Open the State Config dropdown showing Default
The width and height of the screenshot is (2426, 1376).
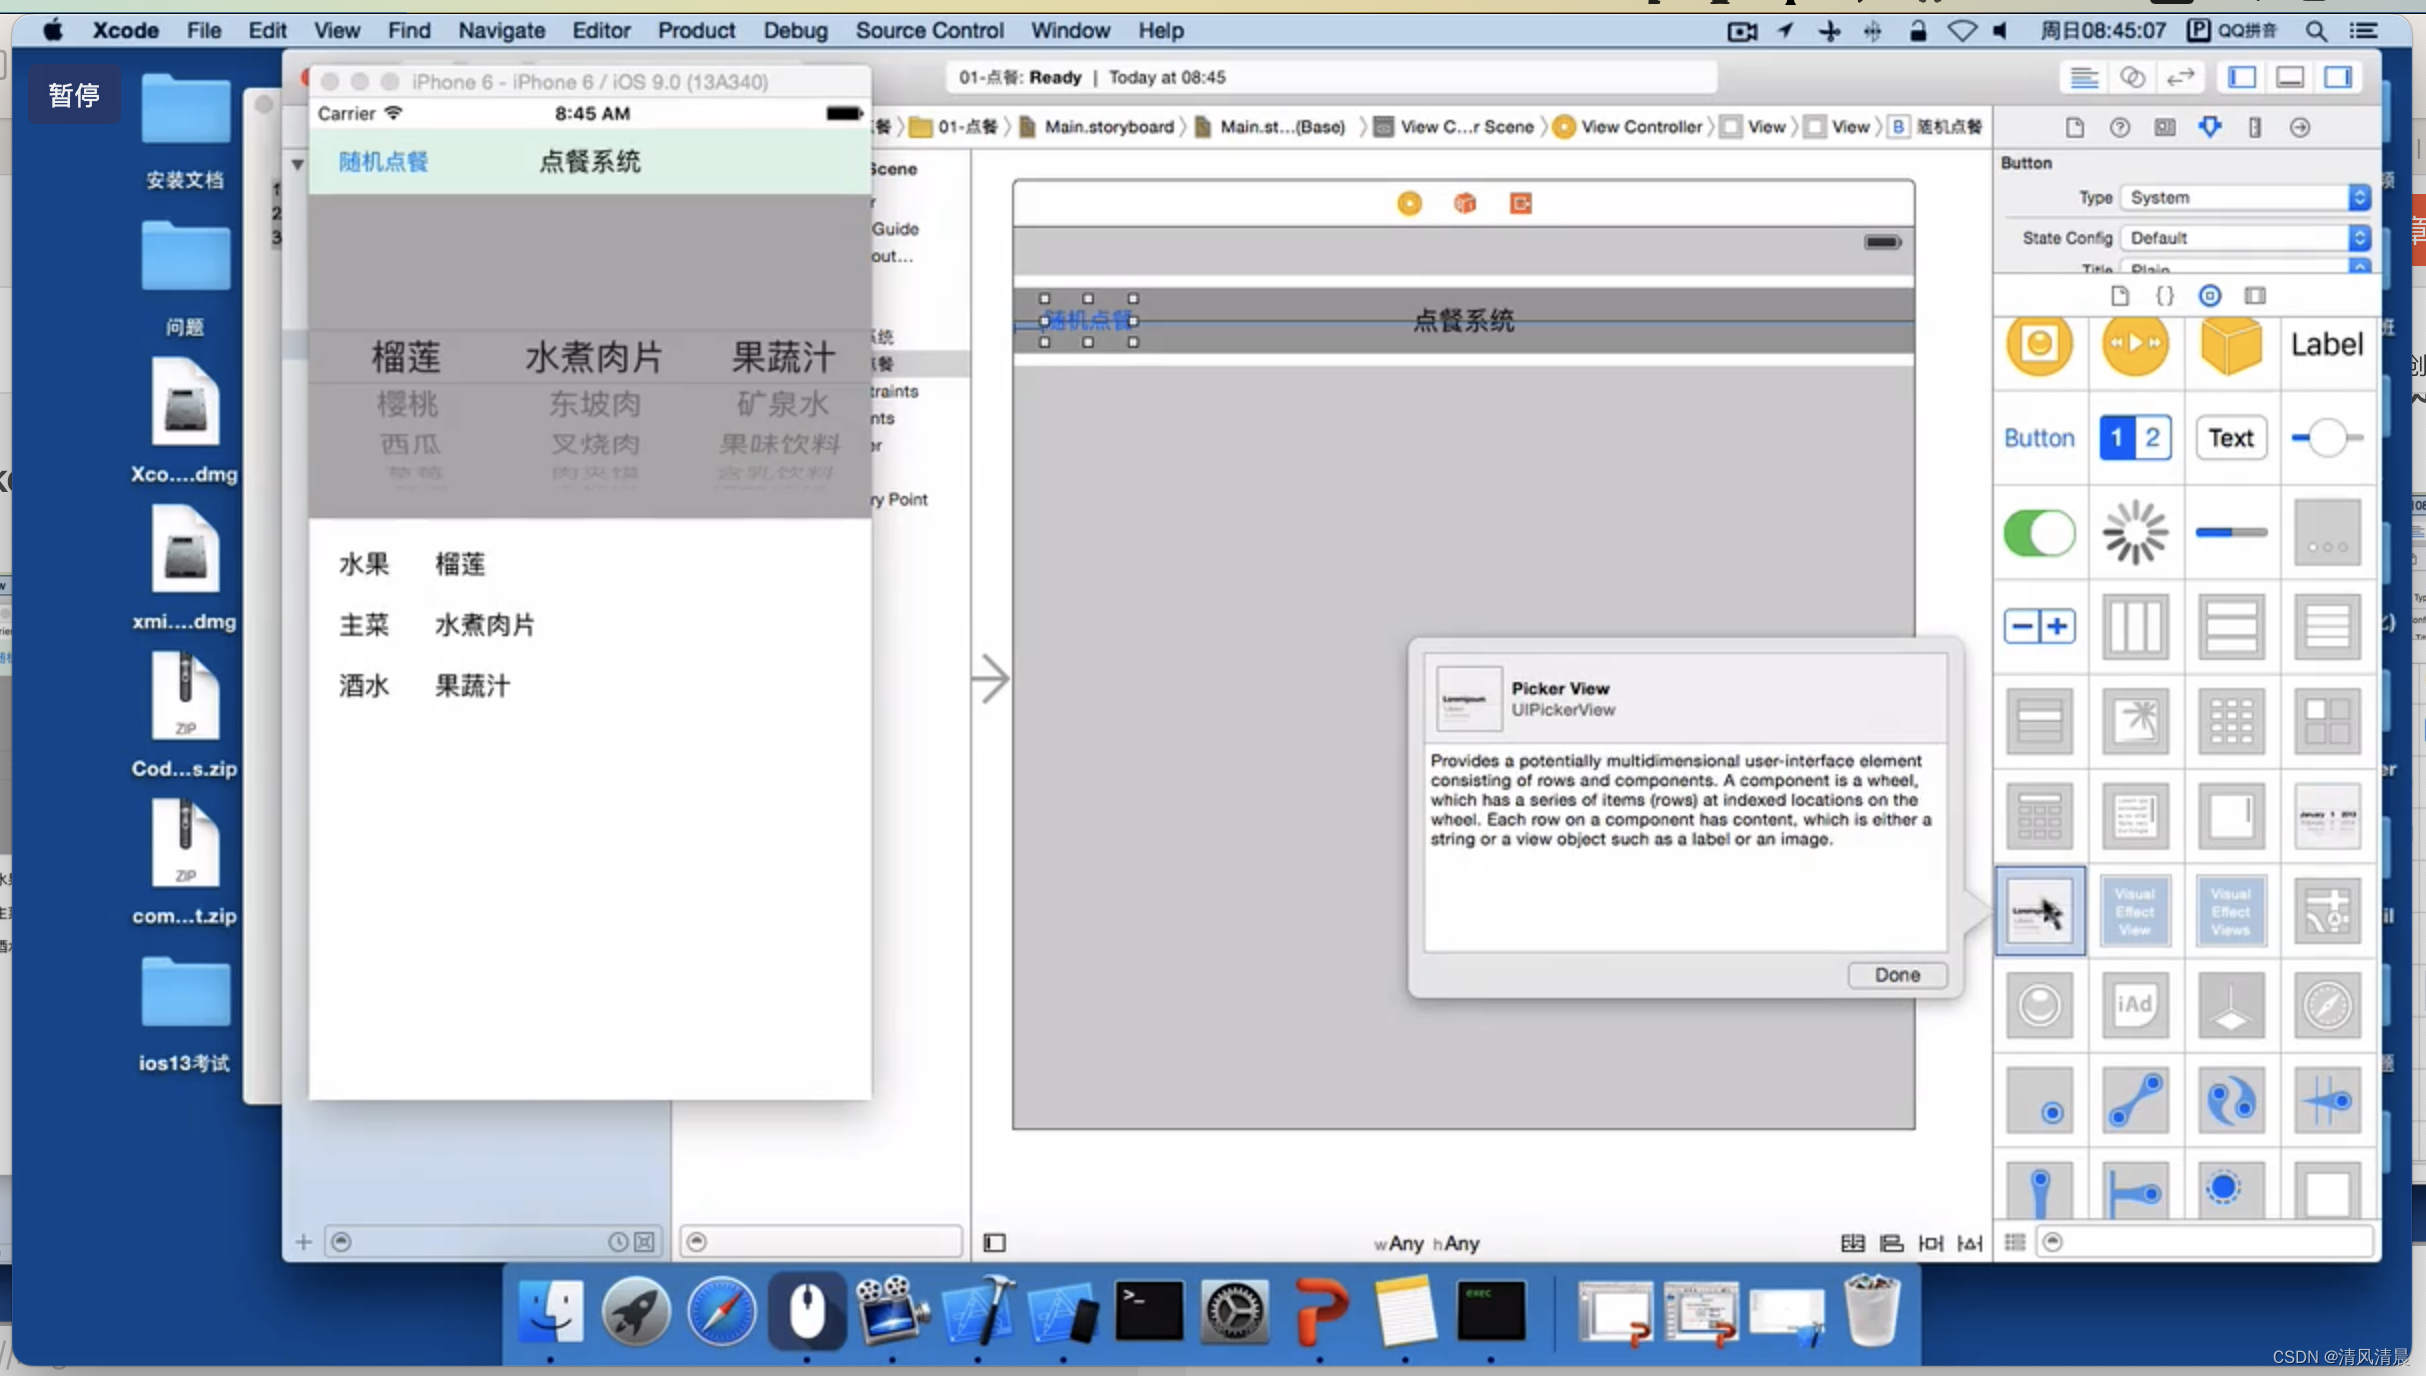pyautogui.click(x=2246, y=238)
